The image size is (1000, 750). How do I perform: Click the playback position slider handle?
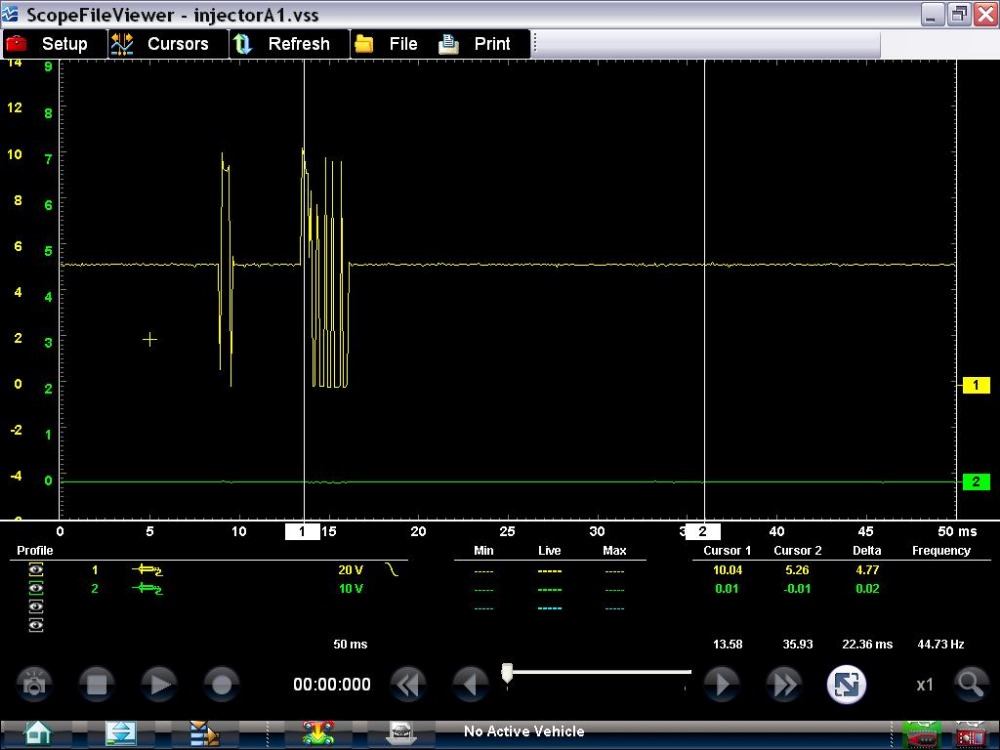pos(507,672)
